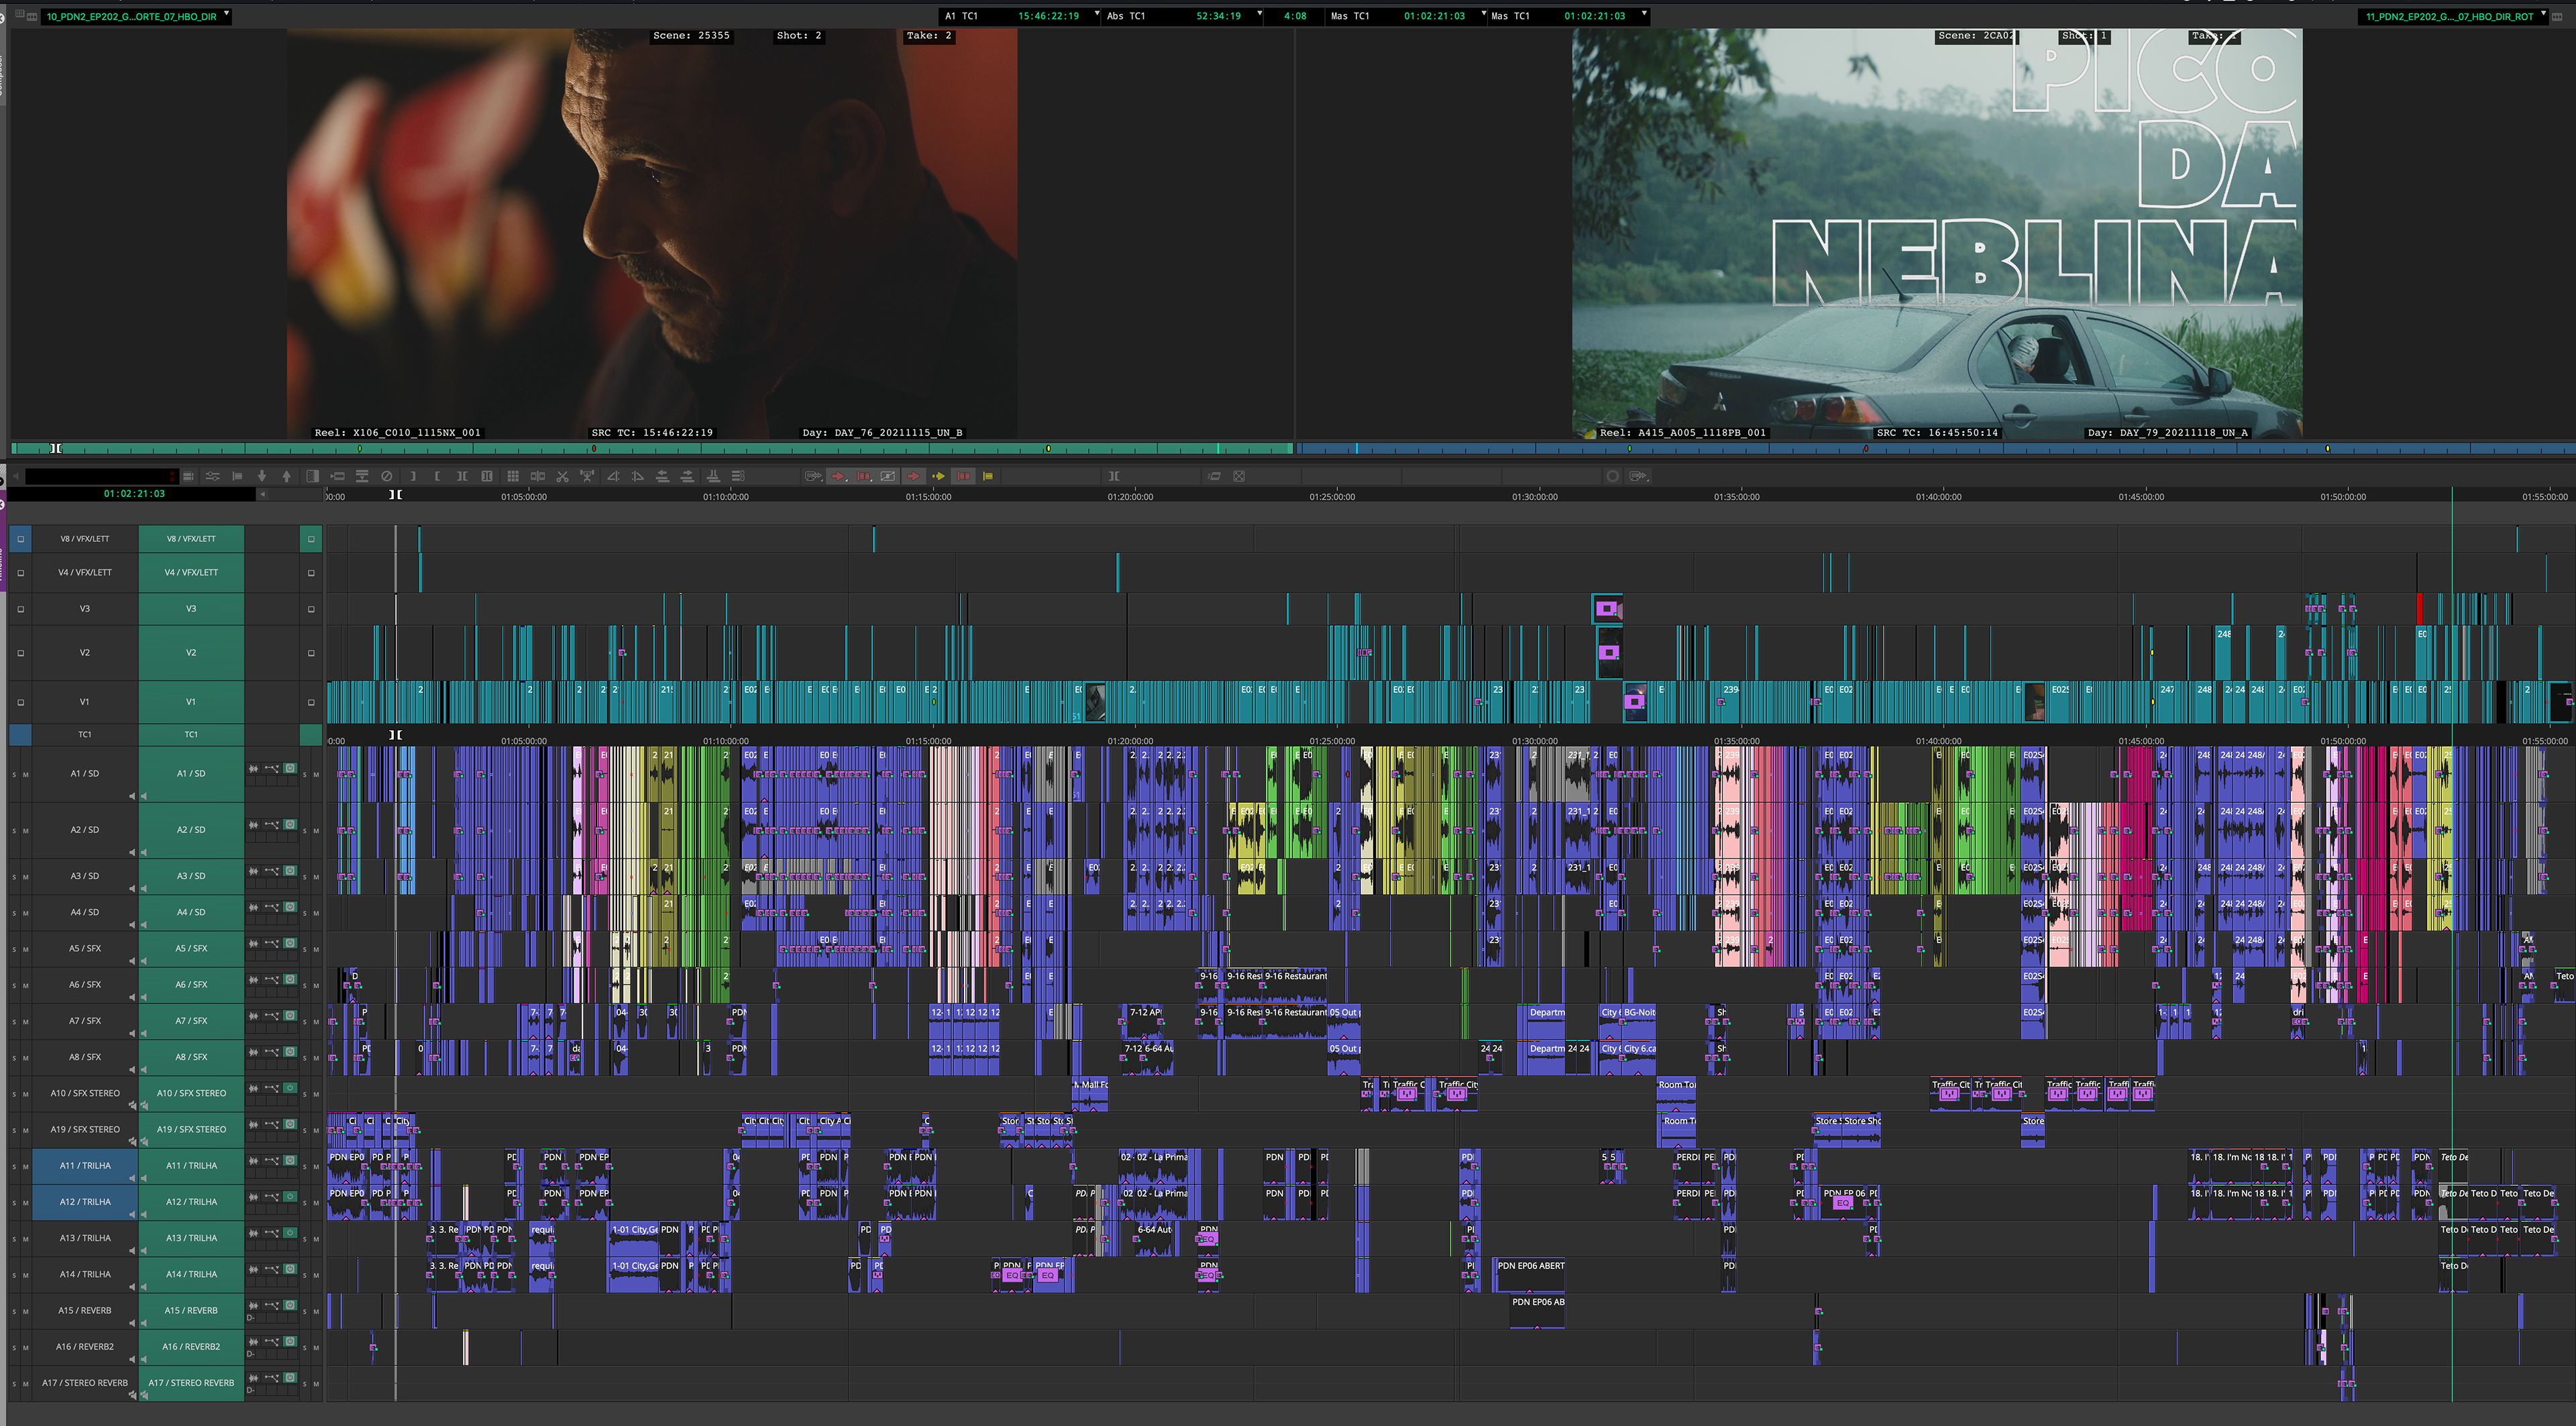Select the yellow segment arrow tool
The image size is (2576, 1426).
pyautogui.click(x=938, y=476)
